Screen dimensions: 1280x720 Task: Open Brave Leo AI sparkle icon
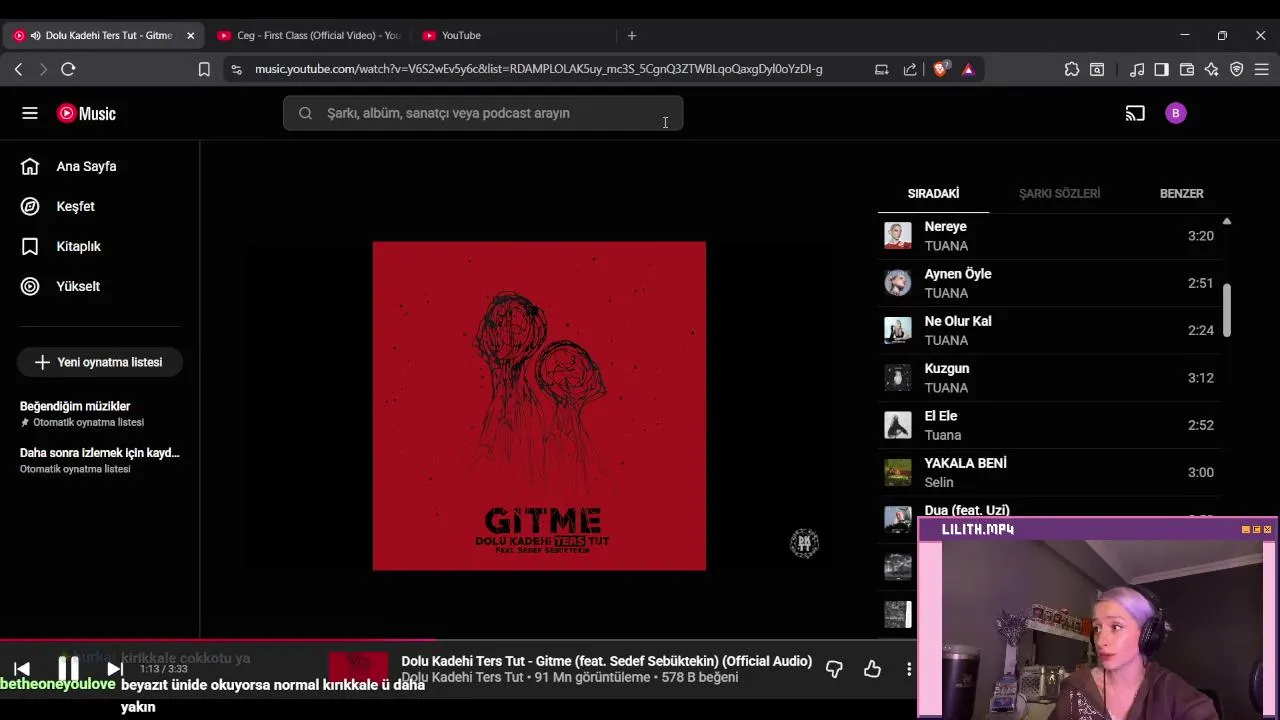click(1212, 69)
